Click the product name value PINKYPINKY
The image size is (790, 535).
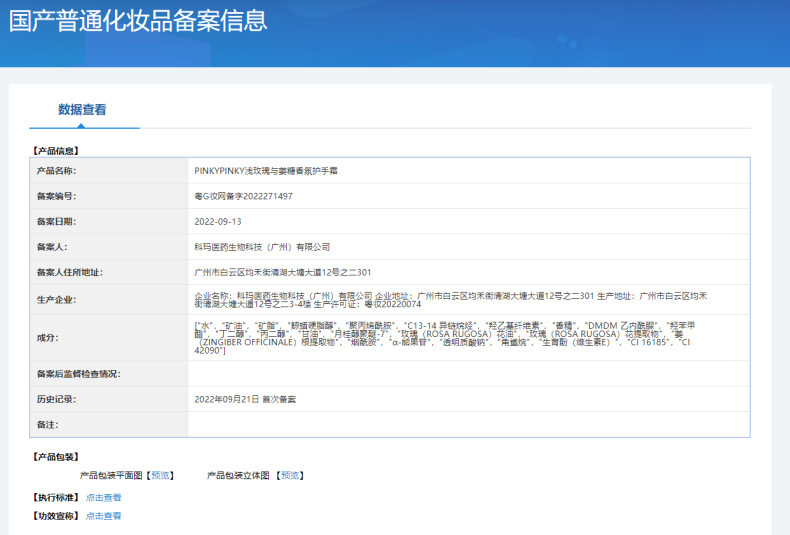tap(266, 171)
